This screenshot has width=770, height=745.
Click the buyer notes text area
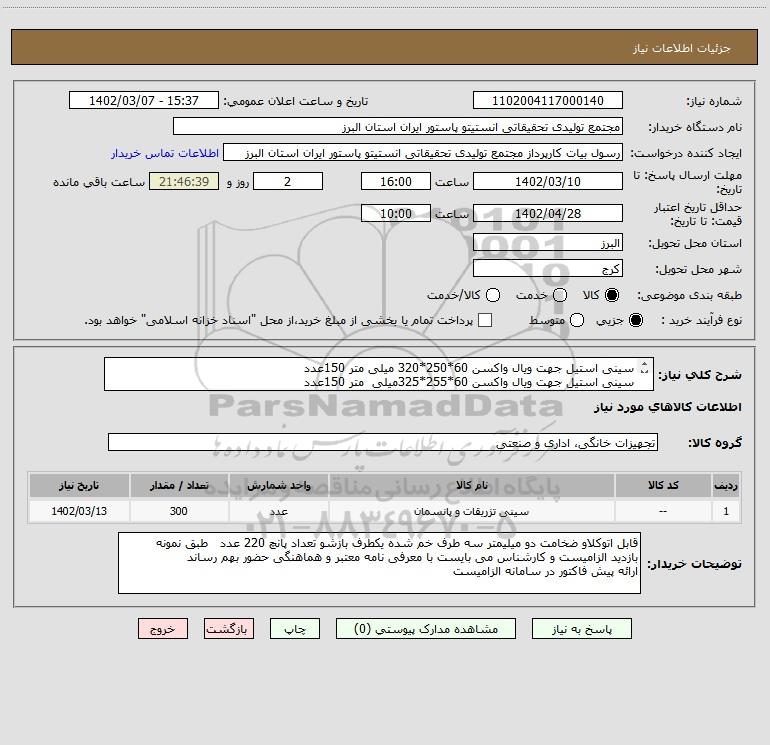click(x=379, y=563)
